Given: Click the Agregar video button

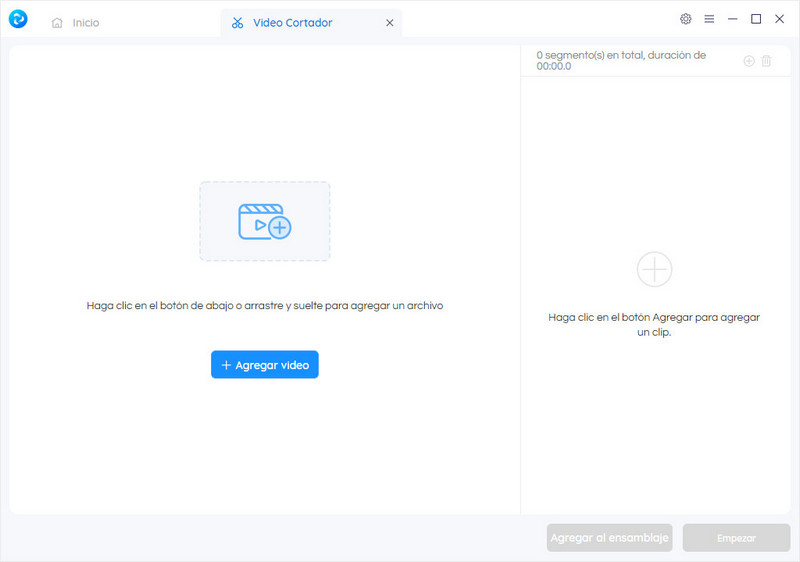Looking at the screenshot, I should click(x=265, y=365).
